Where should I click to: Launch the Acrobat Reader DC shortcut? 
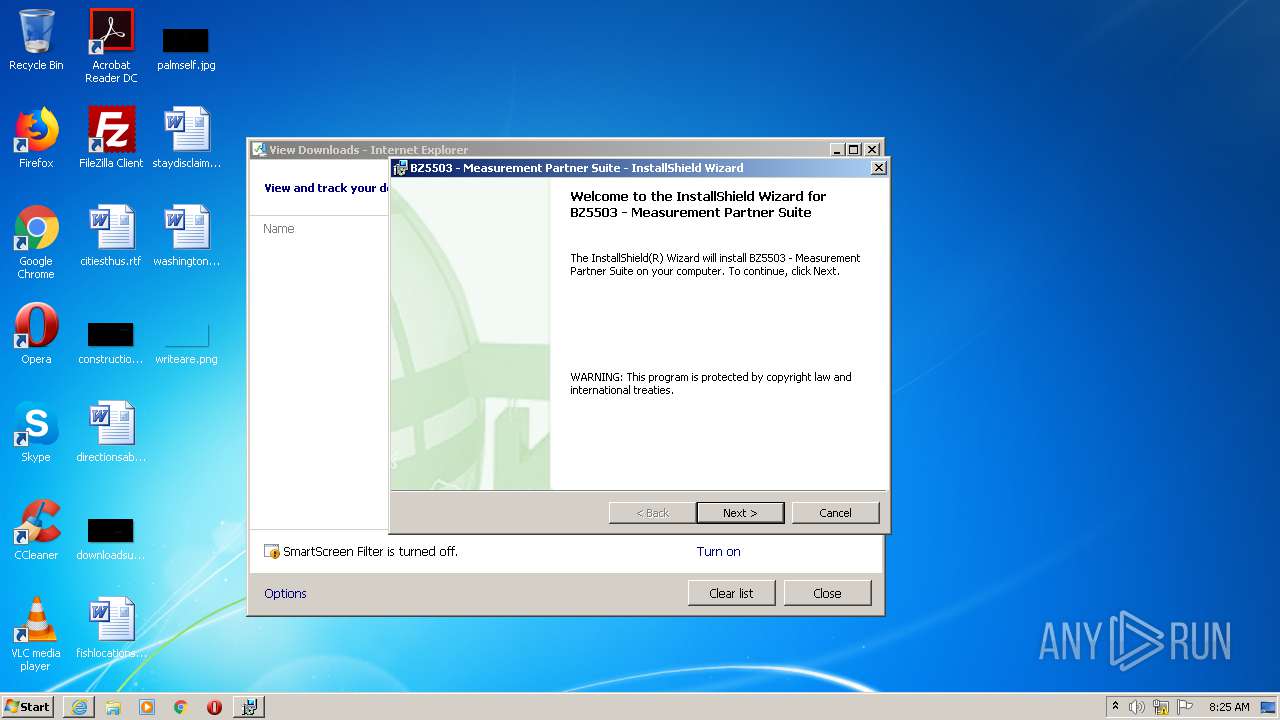[111, 46]
